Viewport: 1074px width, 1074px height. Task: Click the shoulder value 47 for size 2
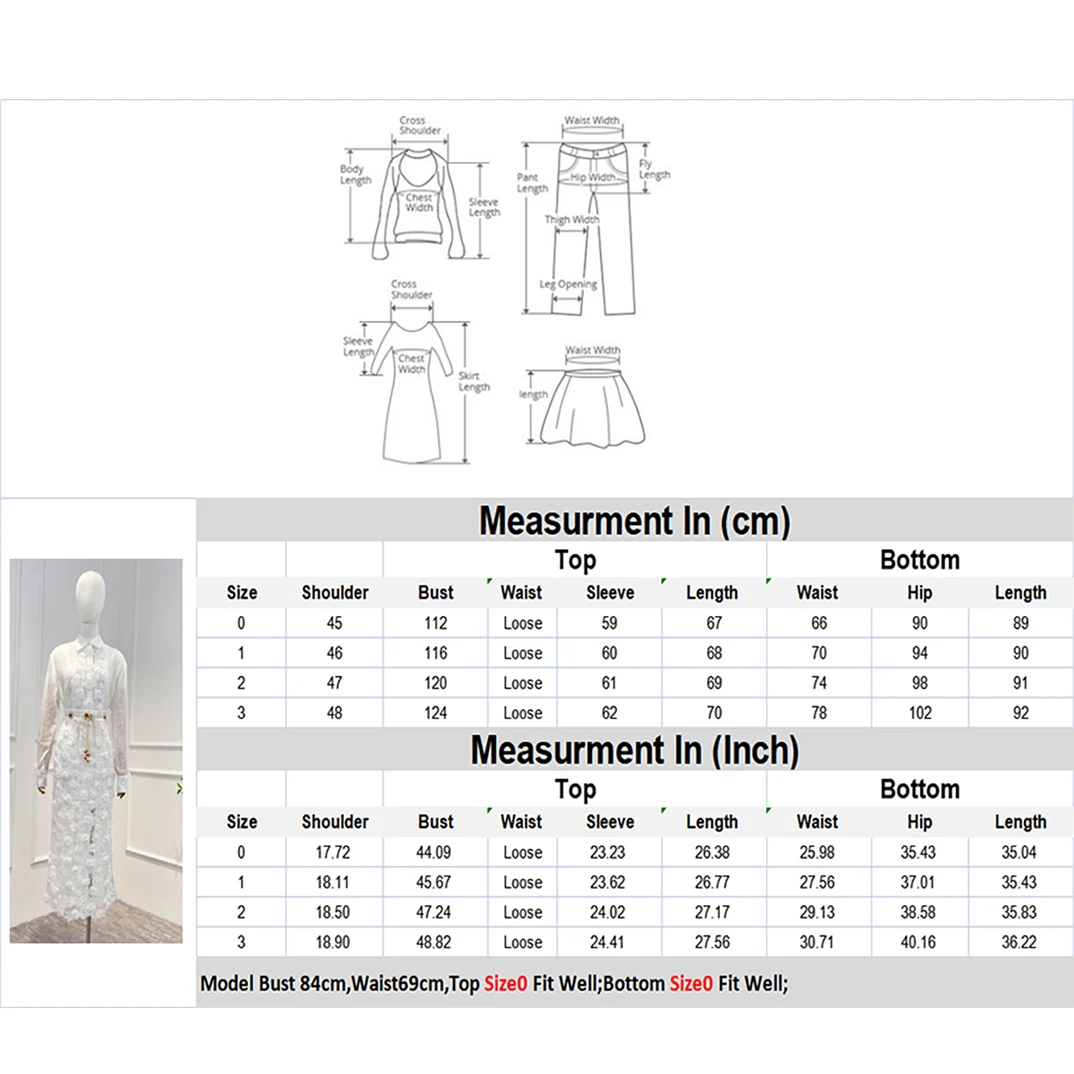(334, 684)
